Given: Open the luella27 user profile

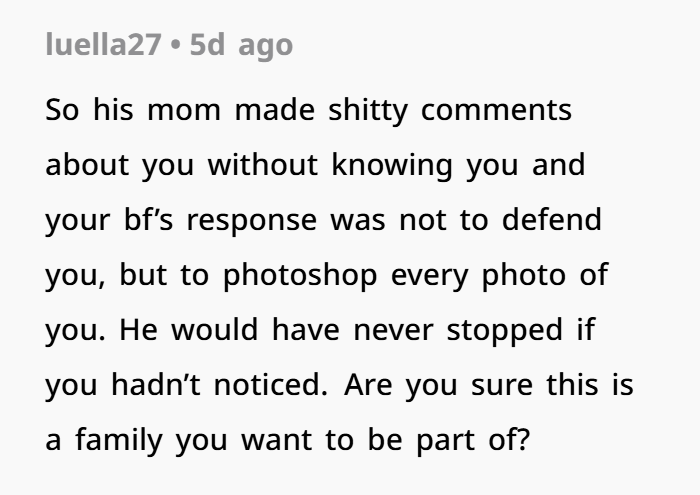Looking at the screenshot, I should coord(103,46).
